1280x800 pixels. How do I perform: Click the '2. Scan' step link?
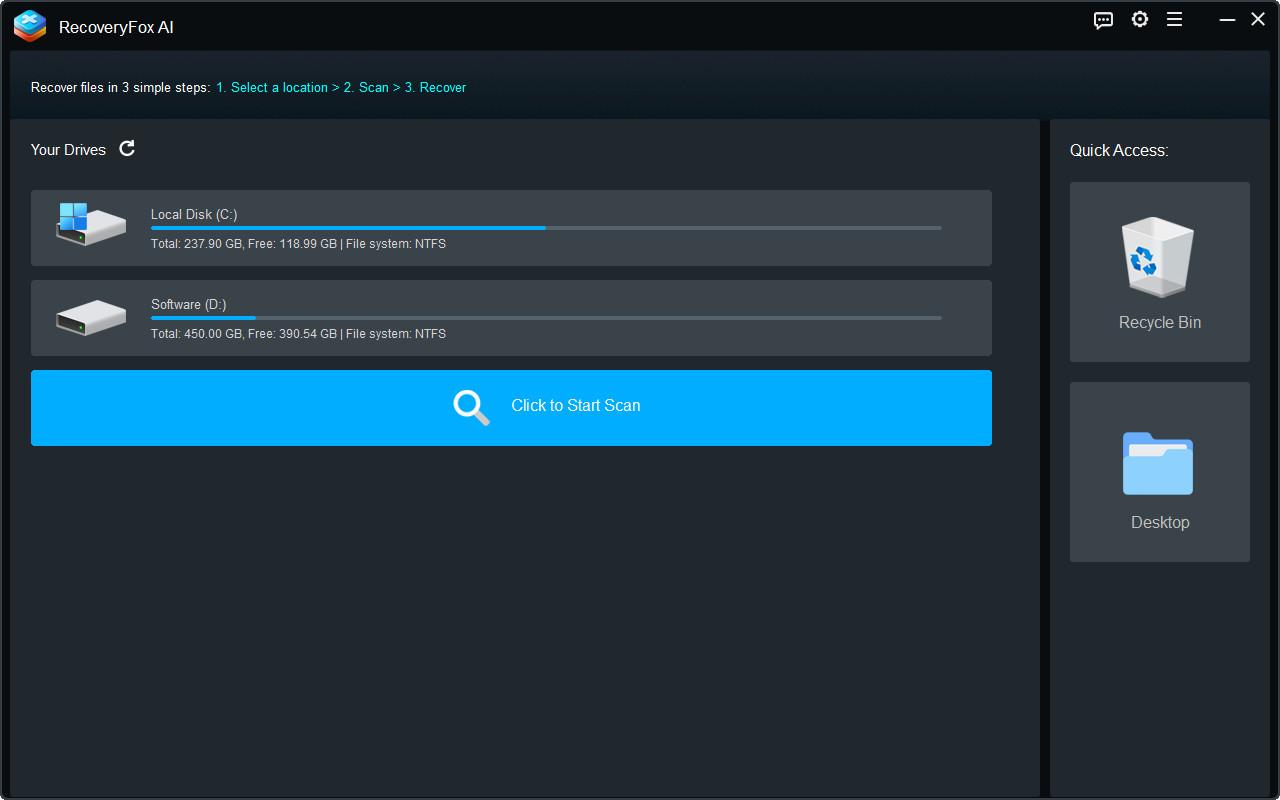pyautogui.click(x=365, y=87)
